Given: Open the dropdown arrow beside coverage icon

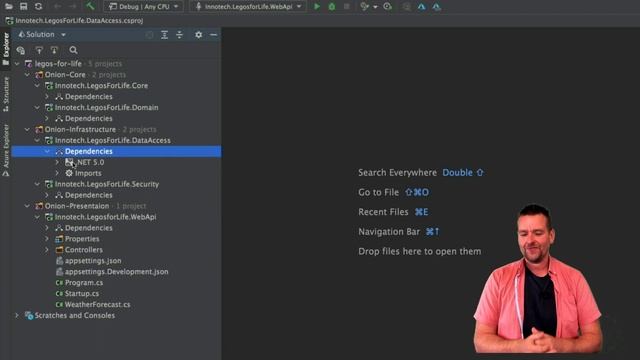Looking at the screenshot, I should point(375,7).
